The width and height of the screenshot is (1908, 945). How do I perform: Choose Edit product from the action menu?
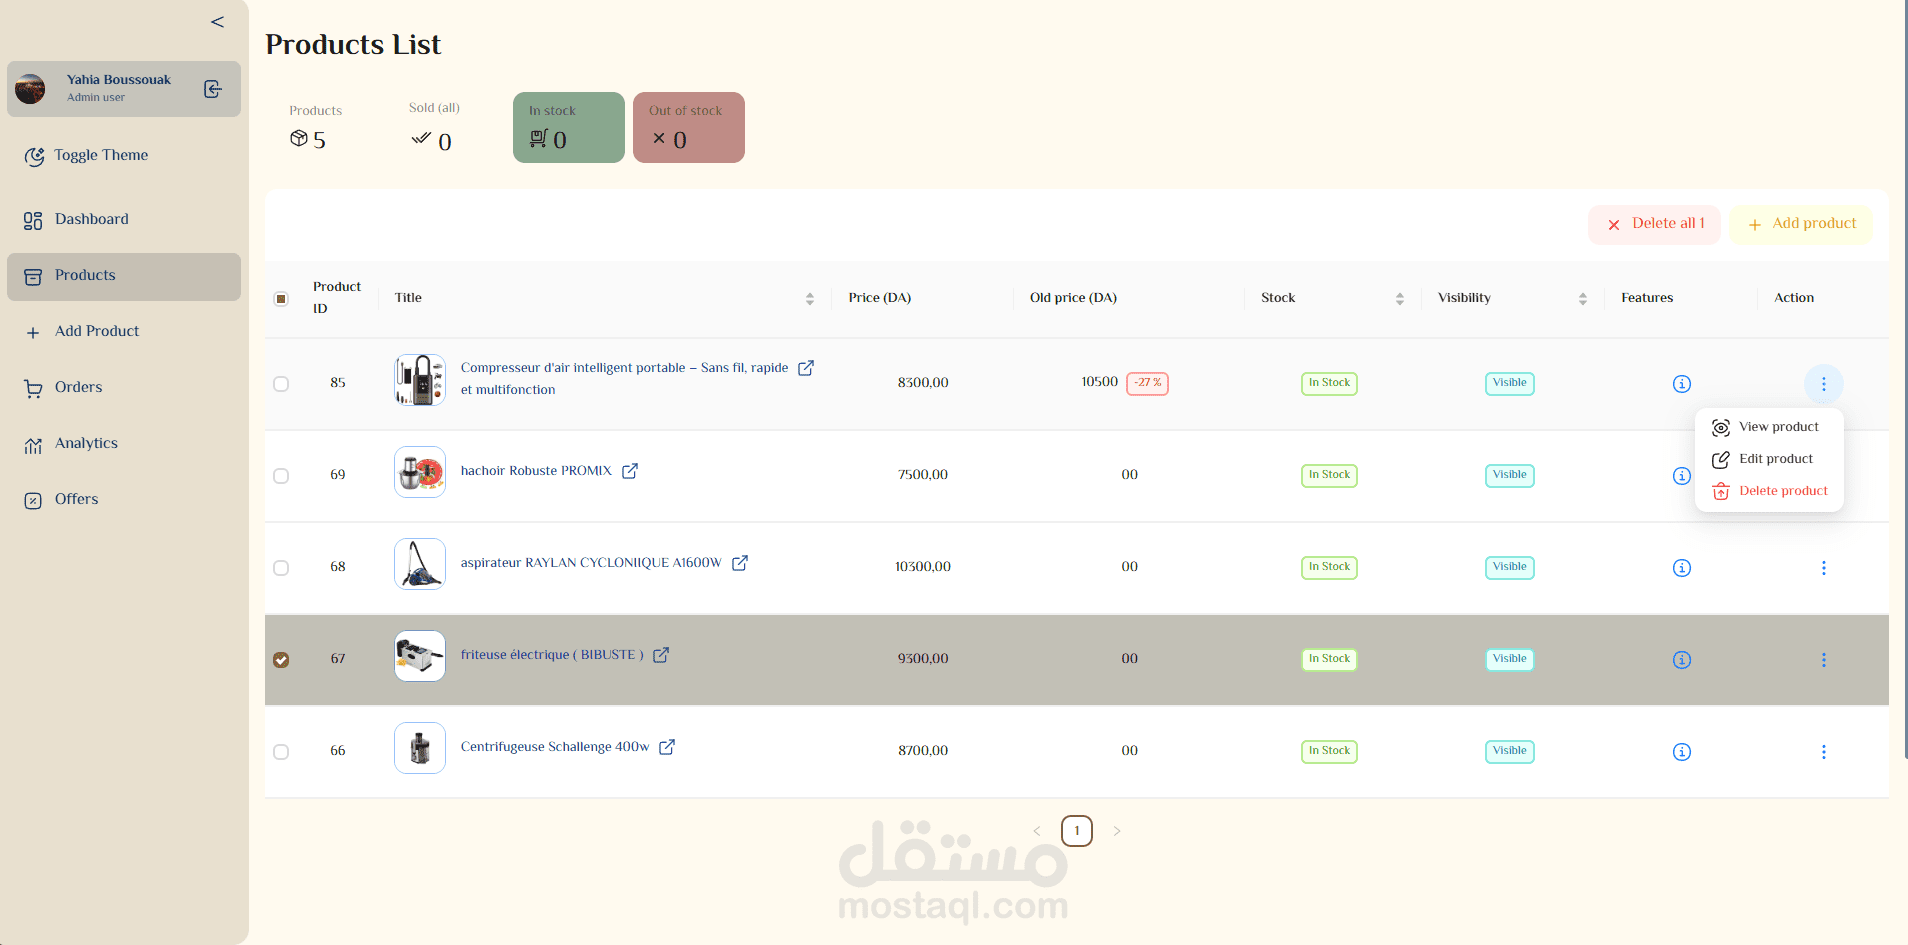(x=1768, y=459)
